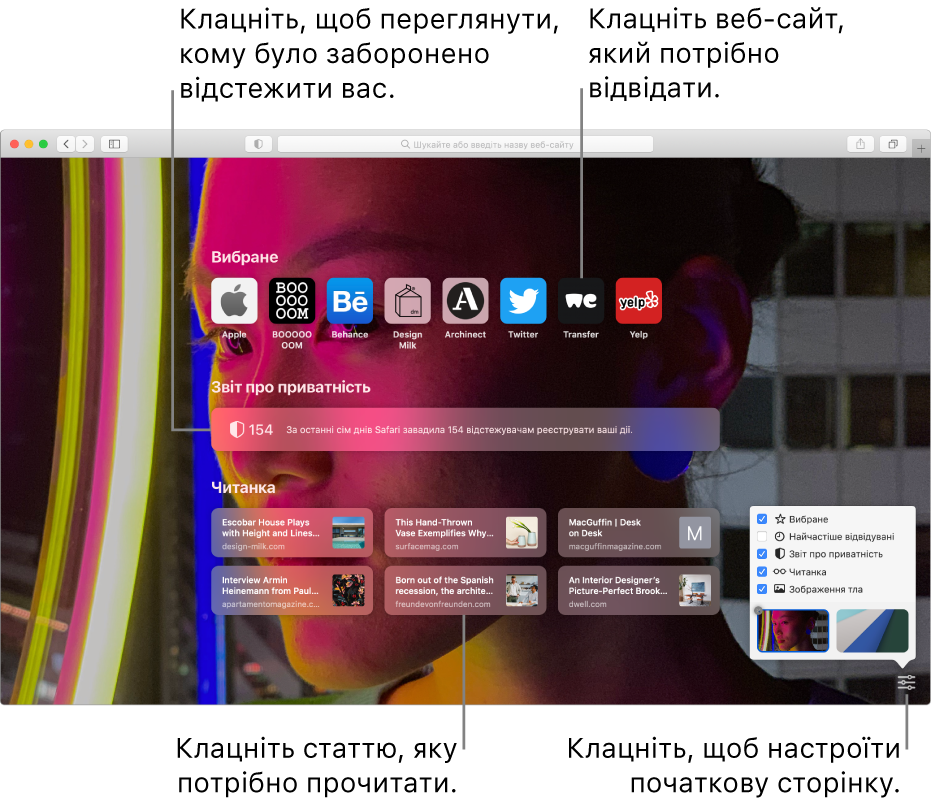
Task: Open the BOOOOOOOM favorite icon
Action: pyautogui.click(x=292, y=301)
